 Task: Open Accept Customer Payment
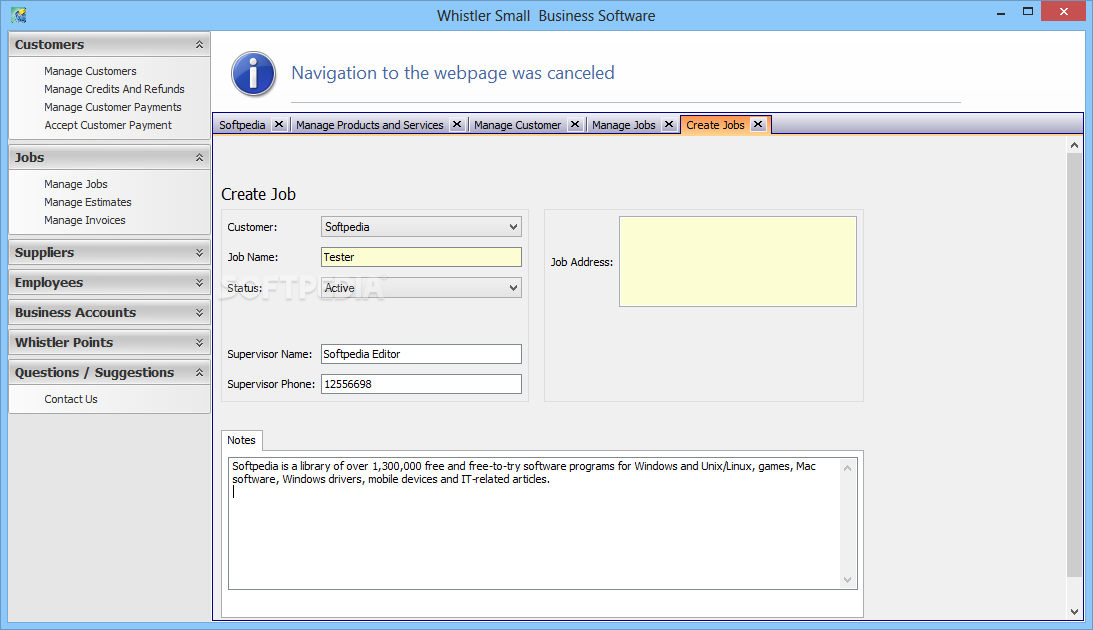108,125
